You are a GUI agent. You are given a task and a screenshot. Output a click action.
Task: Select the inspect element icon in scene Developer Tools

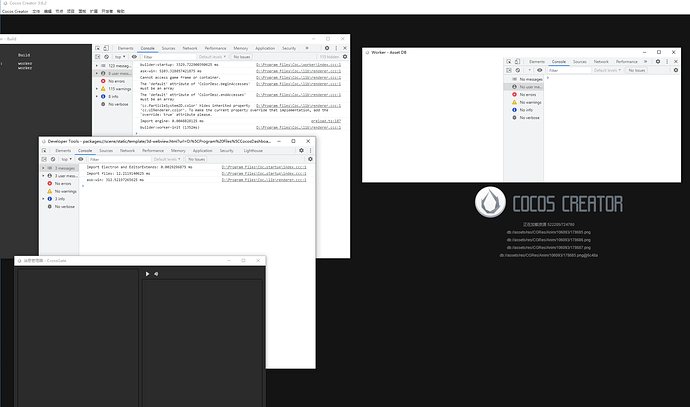(44, 150)
